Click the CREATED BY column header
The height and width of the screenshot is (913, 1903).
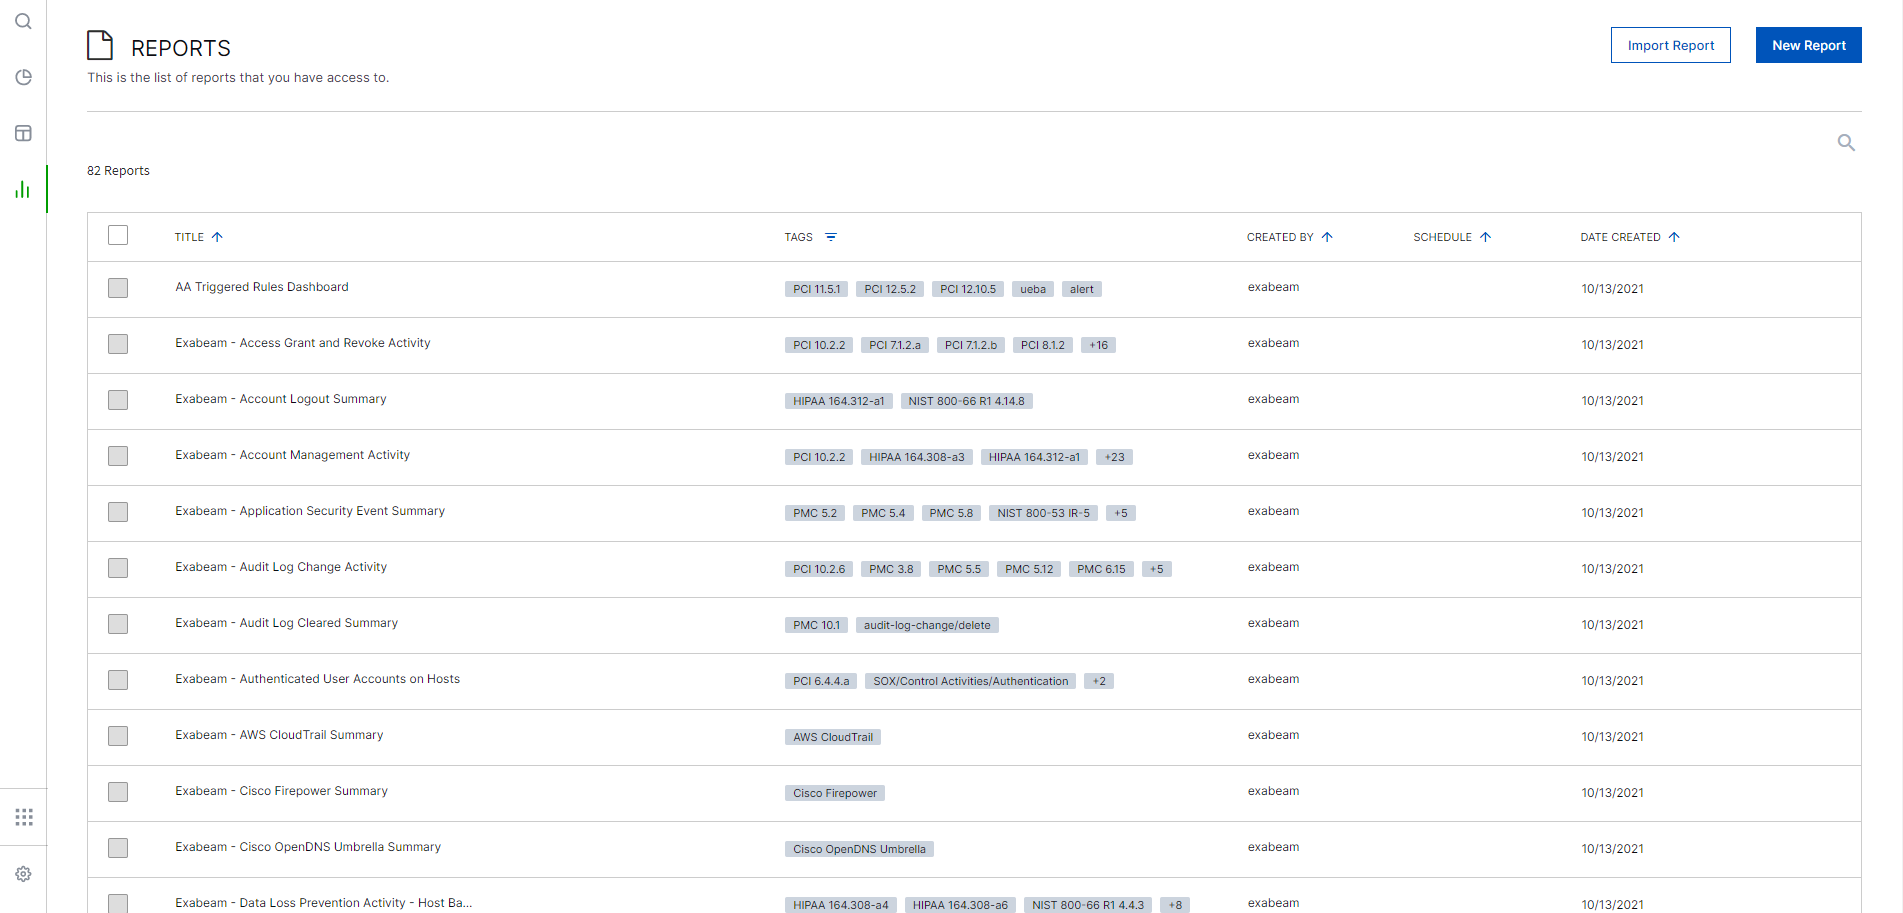[x=1280, y=237]
